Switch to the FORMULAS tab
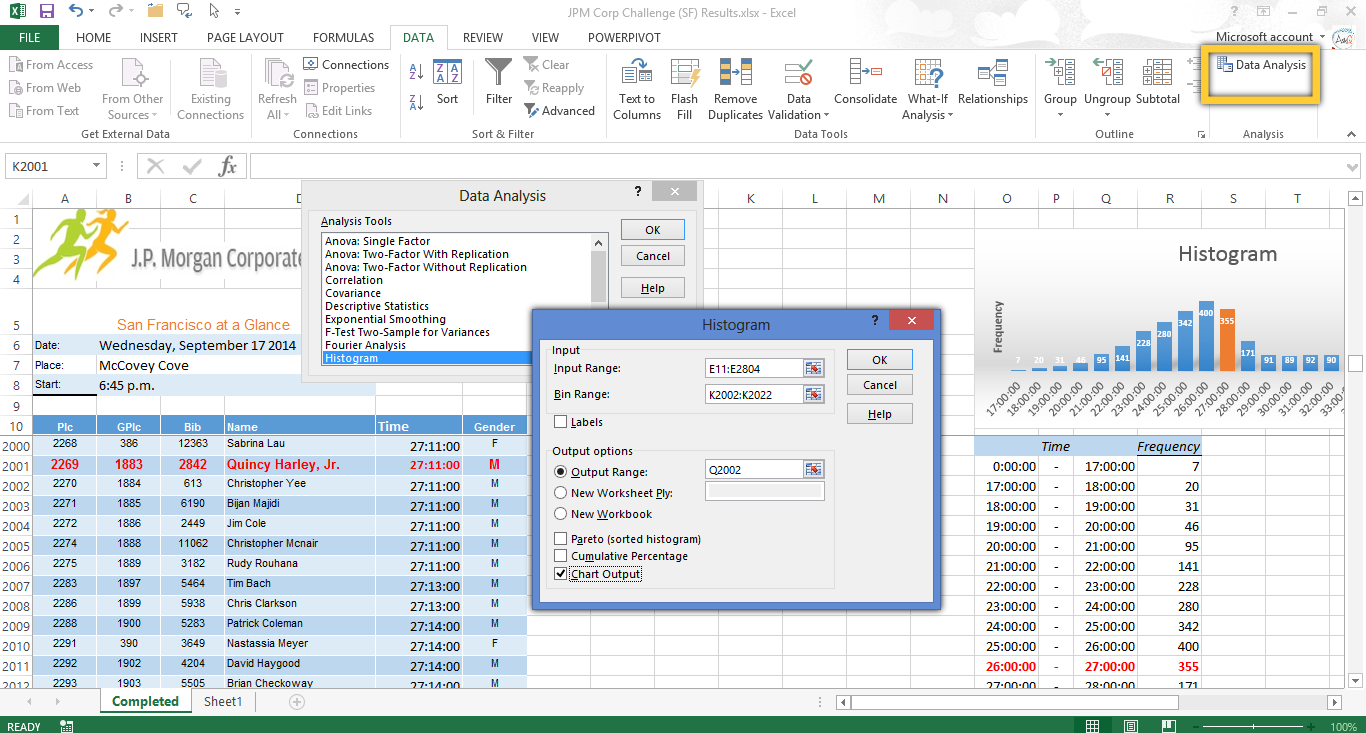1366x733 pixels. pos(343,38)
